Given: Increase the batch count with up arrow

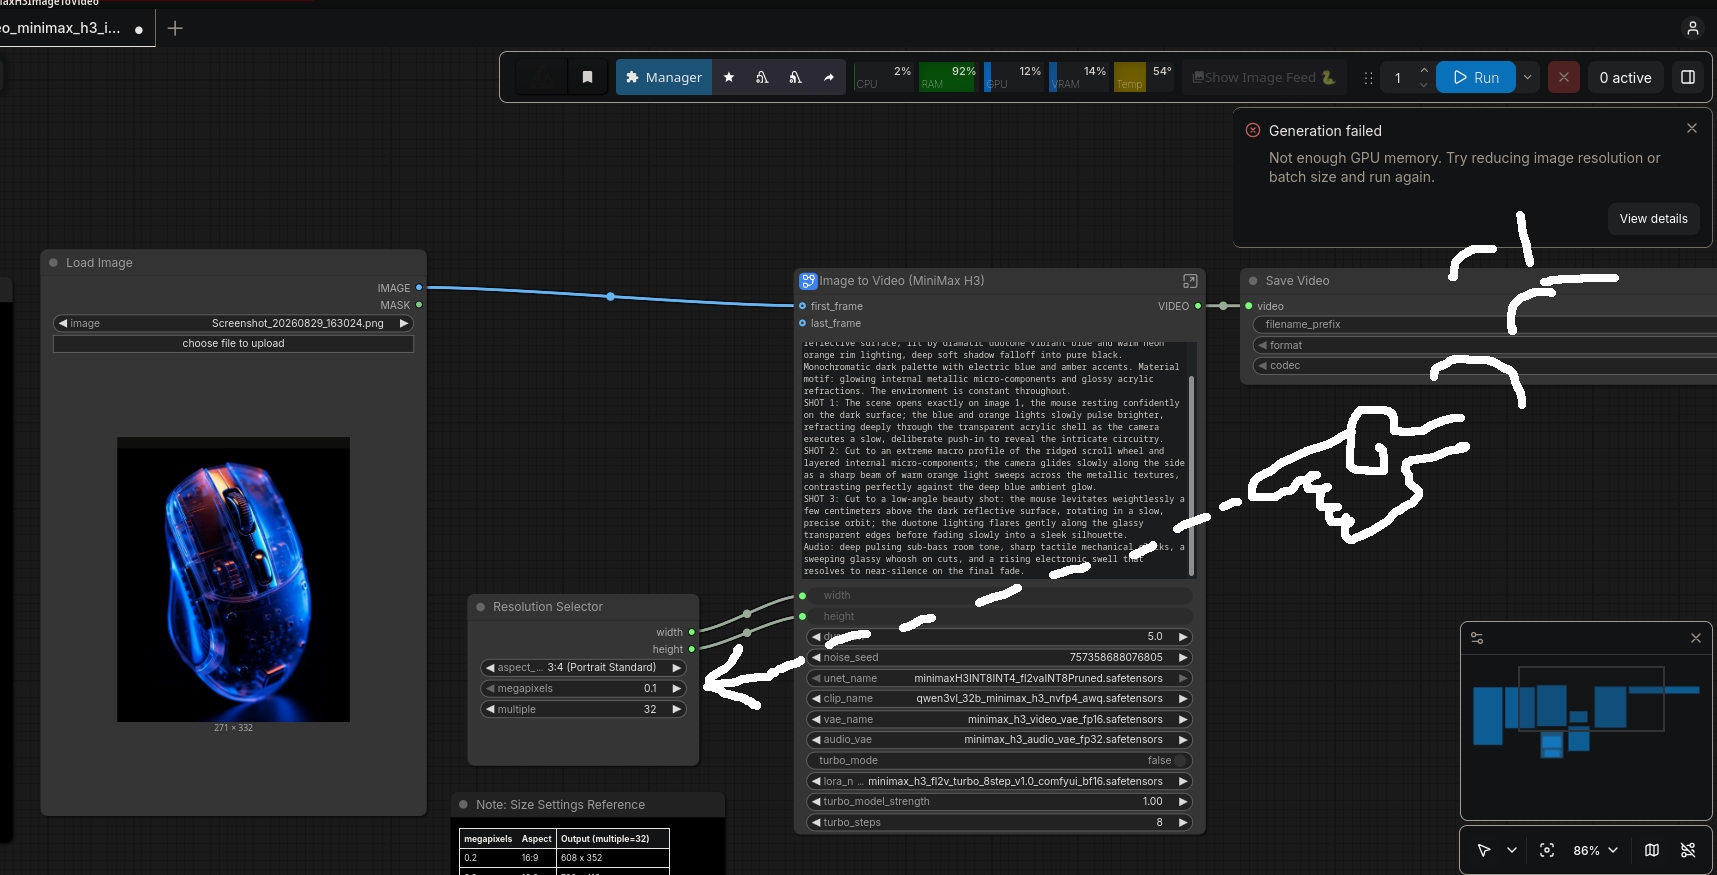Looking at the screenshot, I should [1424, 70].
